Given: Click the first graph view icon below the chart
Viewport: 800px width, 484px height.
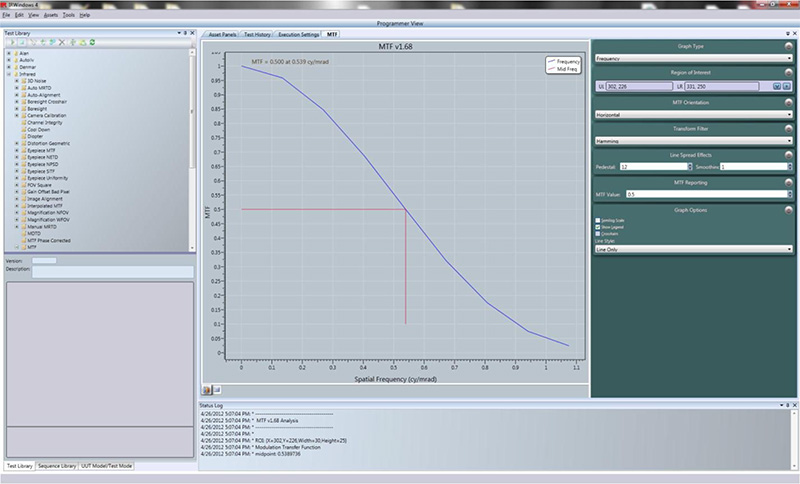Looking at the screenshot, I should pyautogui.click(x=207, y=388).
